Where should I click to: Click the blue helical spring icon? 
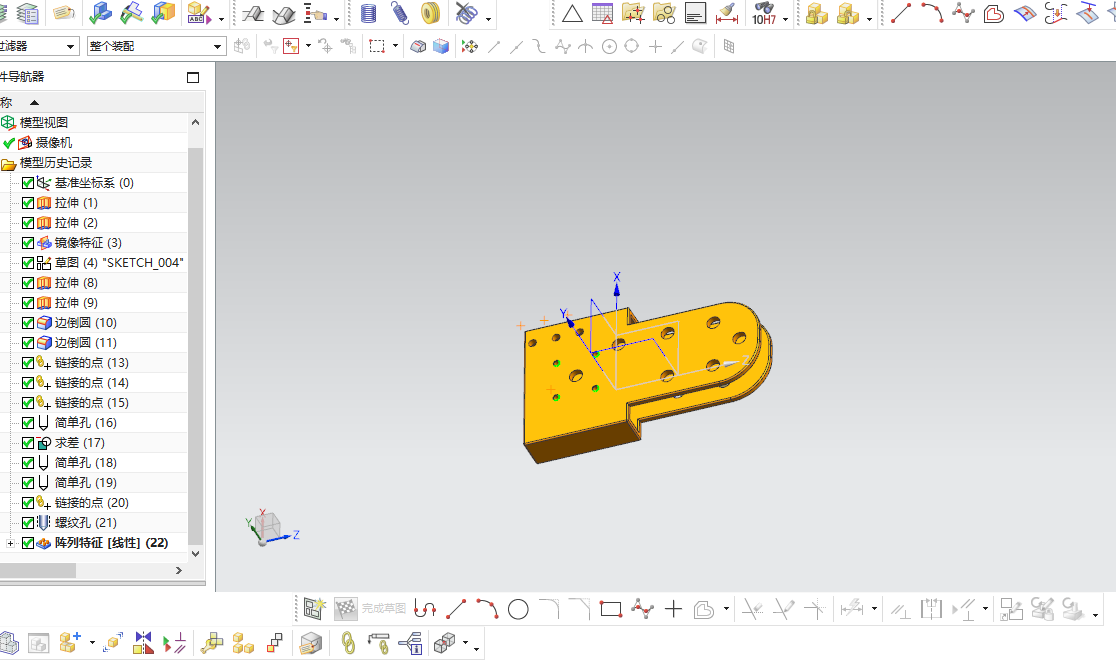(368, 13)
